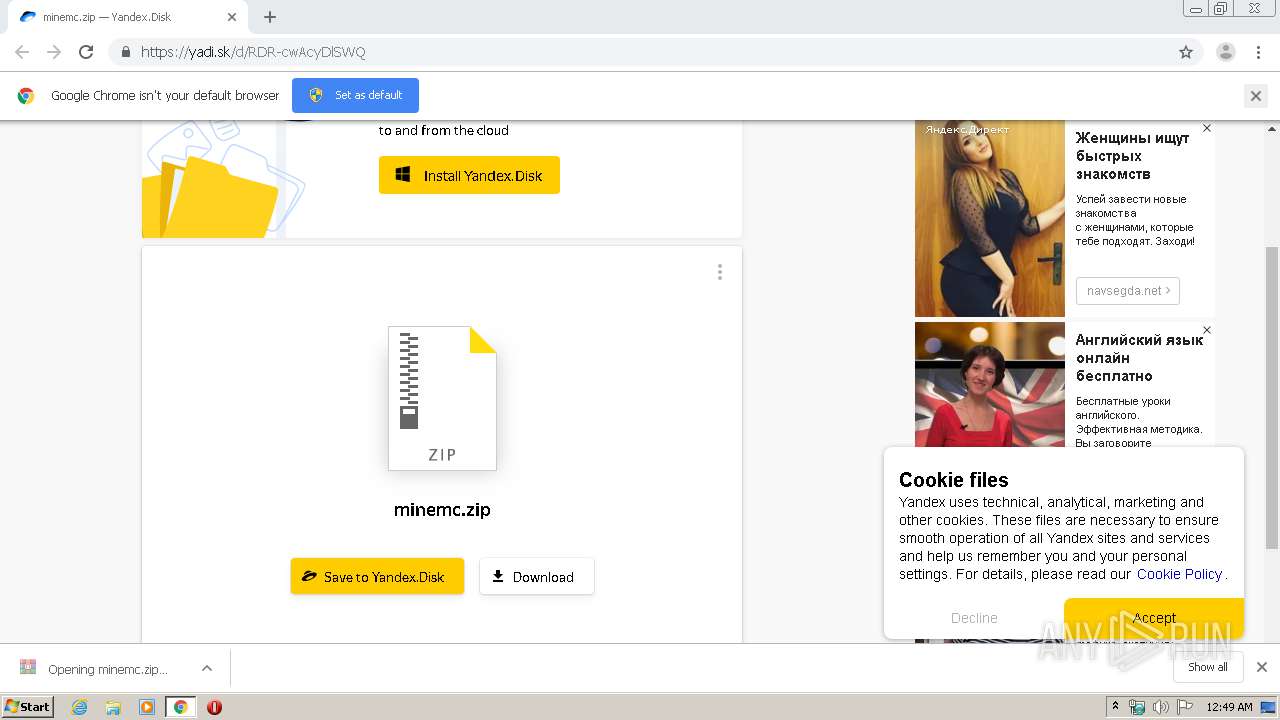
Task: Click Show all downloads button
Action: (1208, 667)
